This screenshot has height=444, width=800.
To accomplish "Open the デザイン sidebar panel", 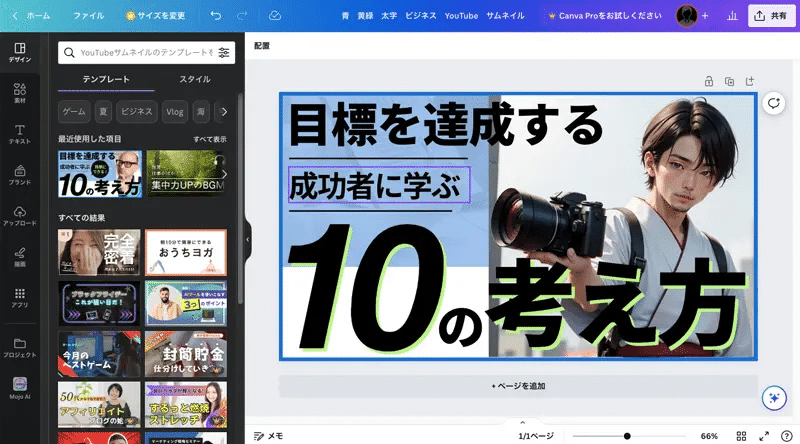I will 19,53.
